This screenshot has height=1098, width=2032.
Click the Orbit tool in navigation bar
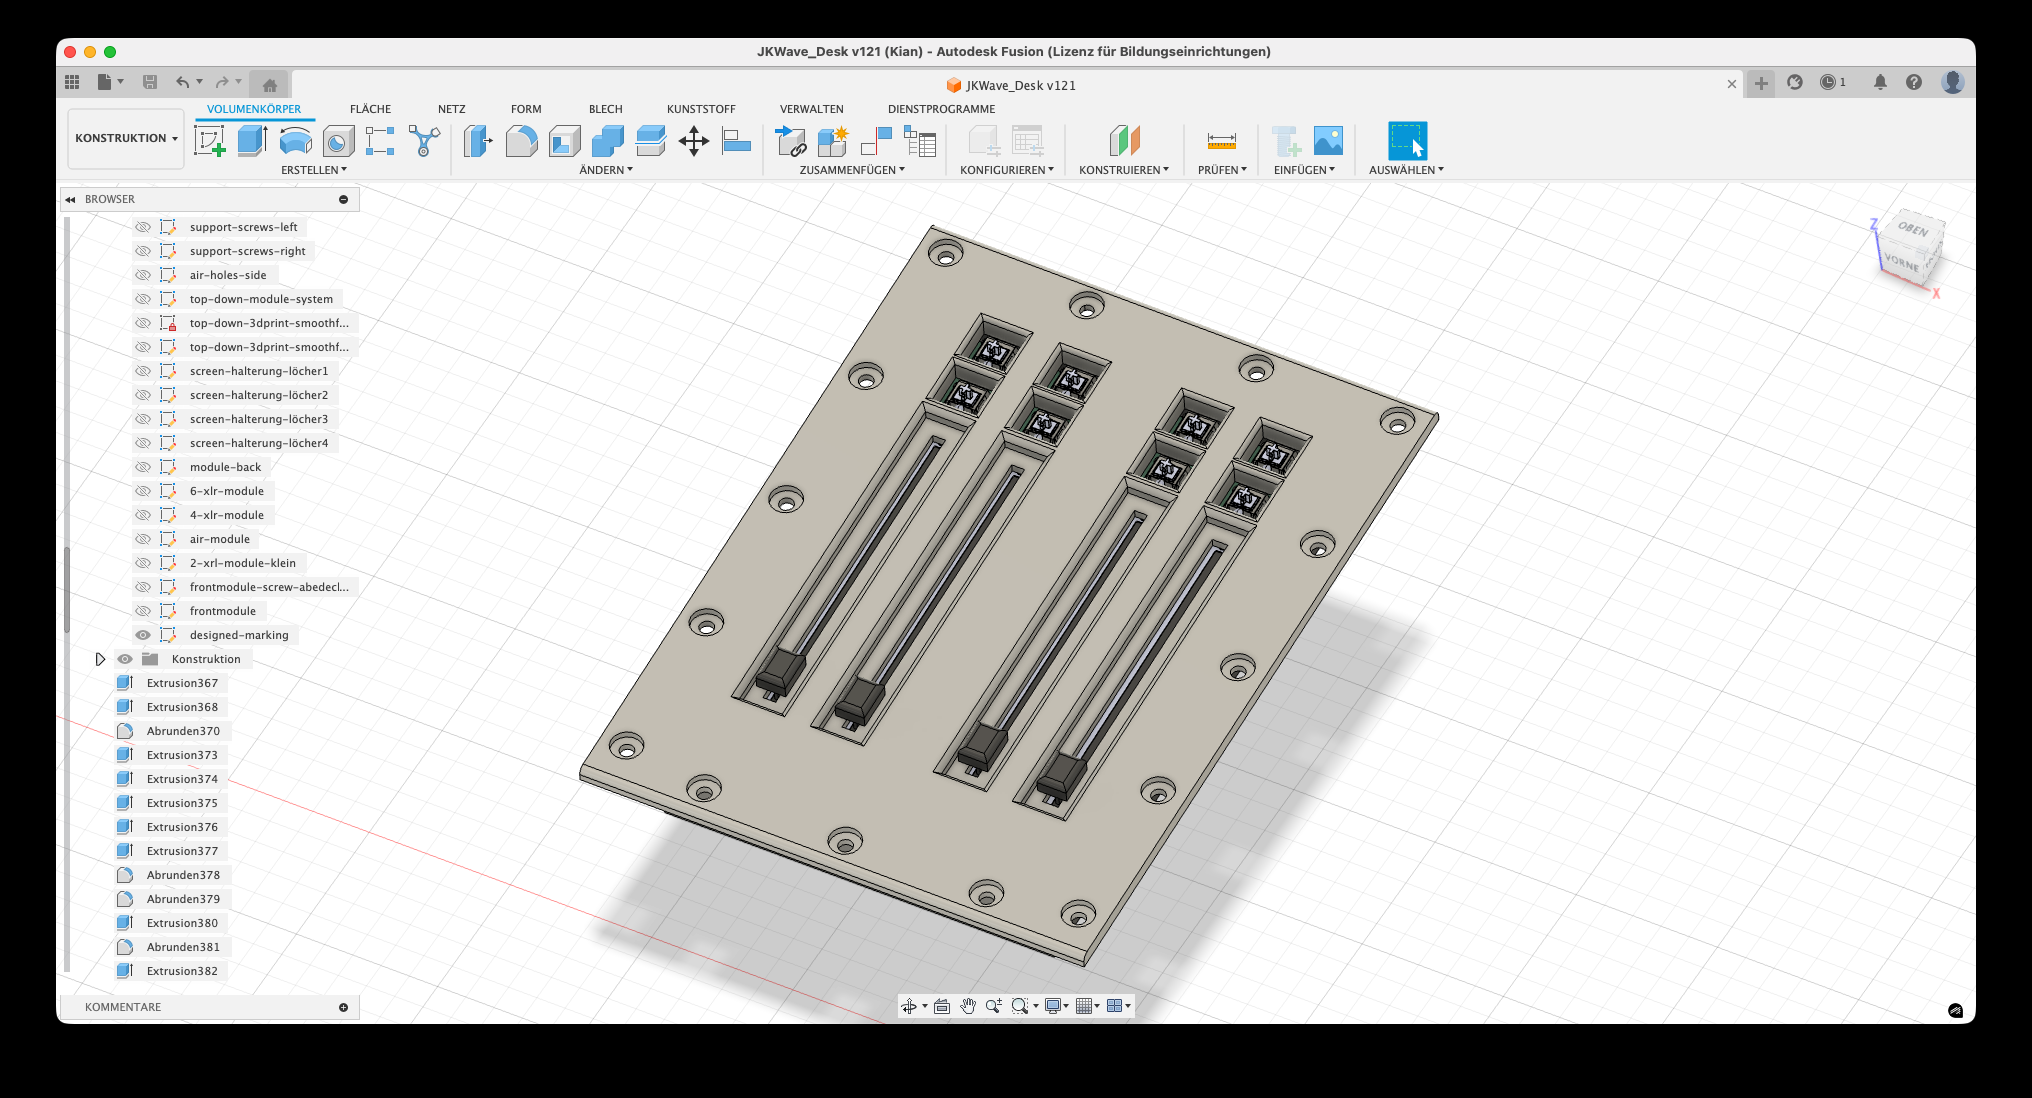point(909,1006)
